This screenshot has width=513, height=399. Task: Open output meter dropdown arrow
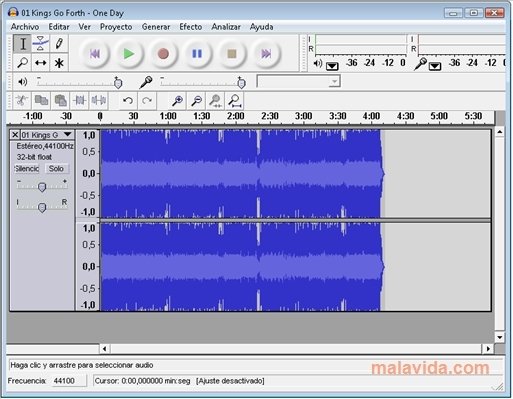[x=332, y=66]
